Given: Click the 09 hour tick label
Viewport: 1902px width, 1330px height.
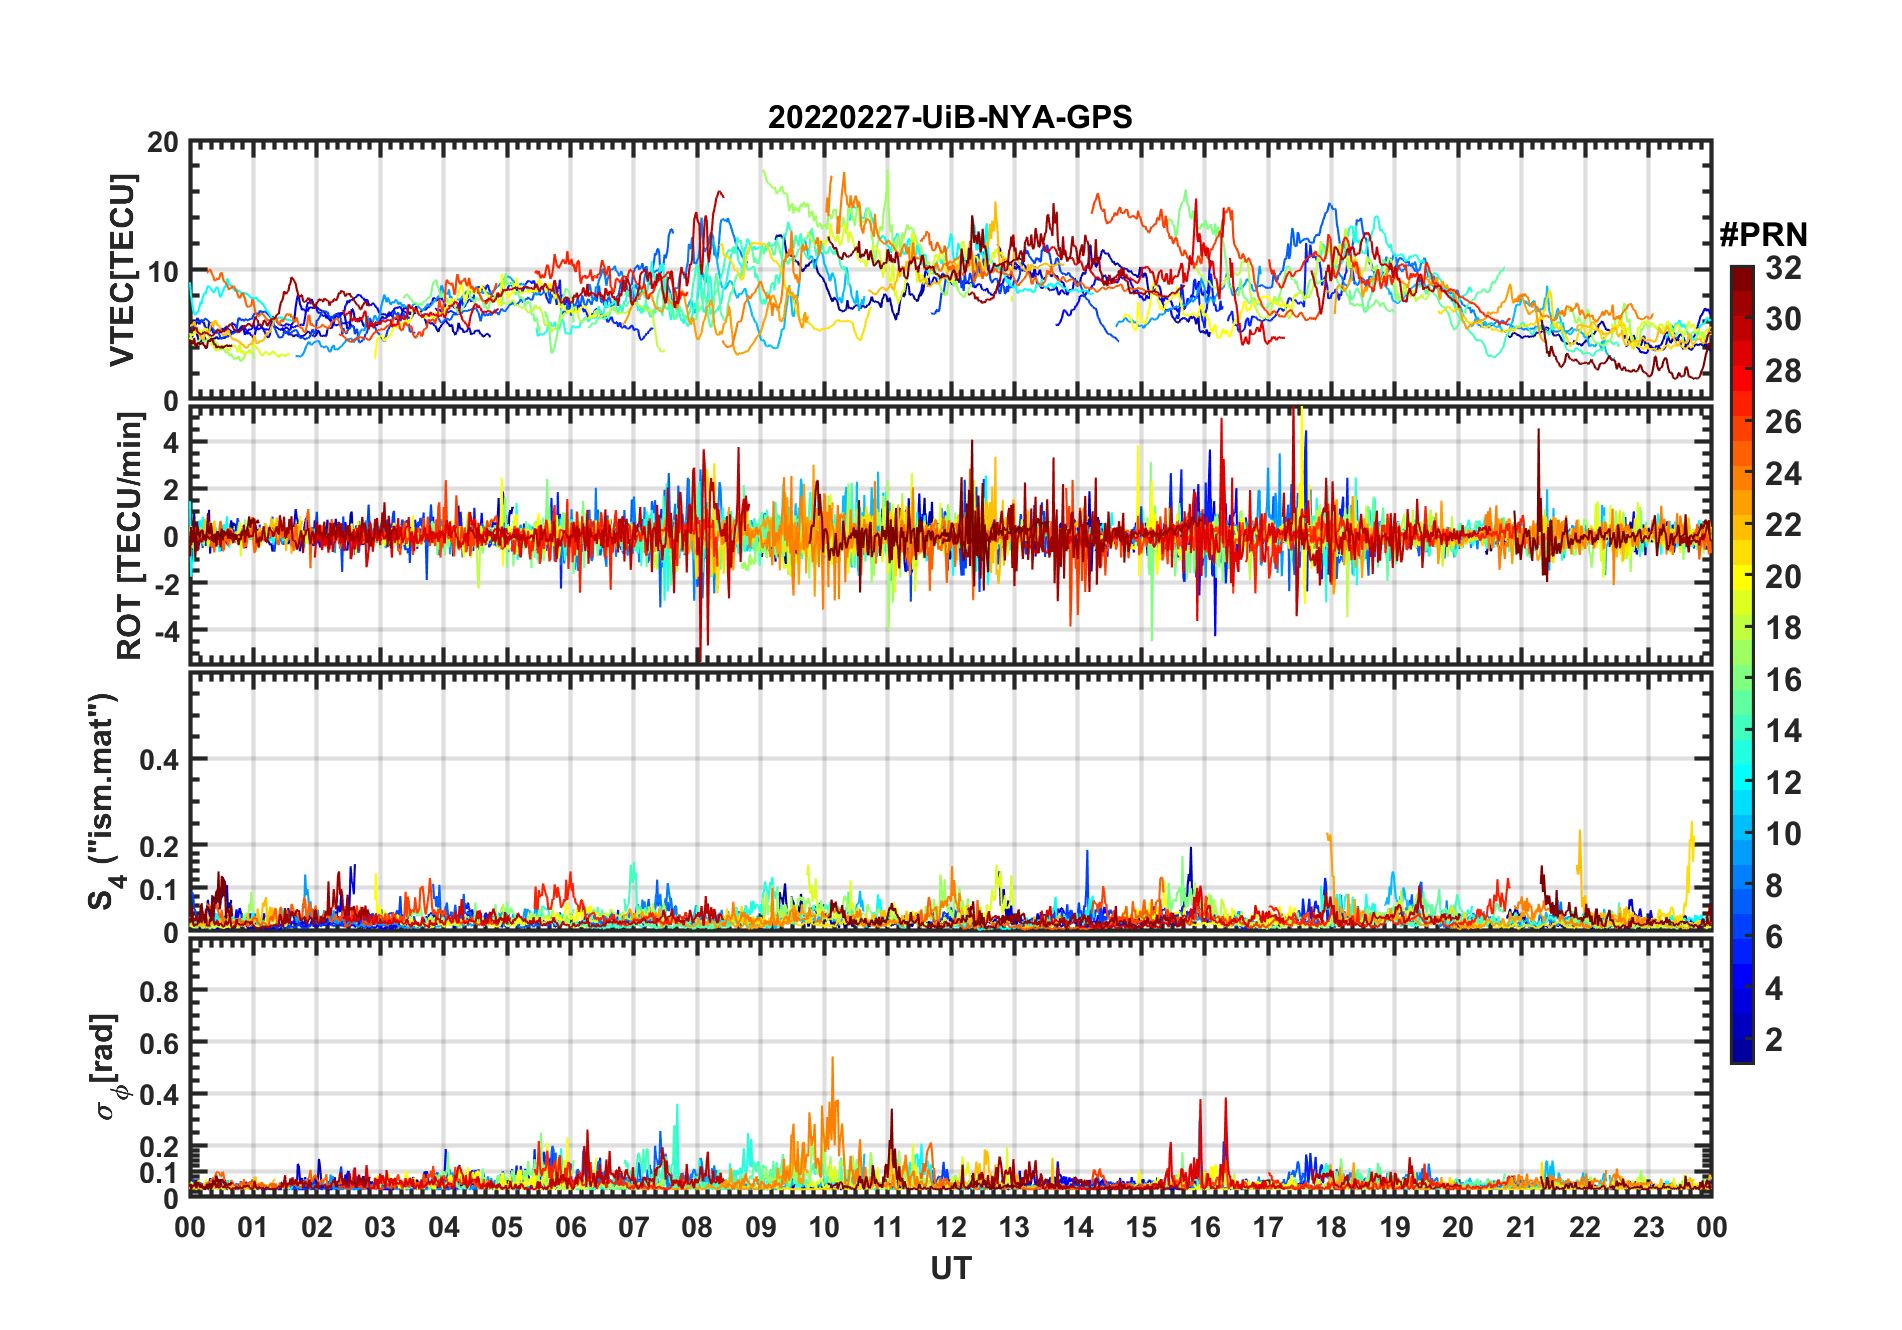Looking at the screenshot, I should [761, 1227].
